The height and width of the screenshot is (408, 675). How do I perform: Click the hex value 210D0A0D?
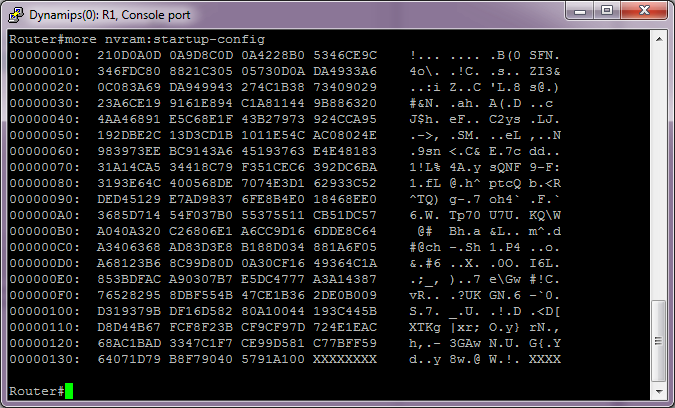pos(129,56)
